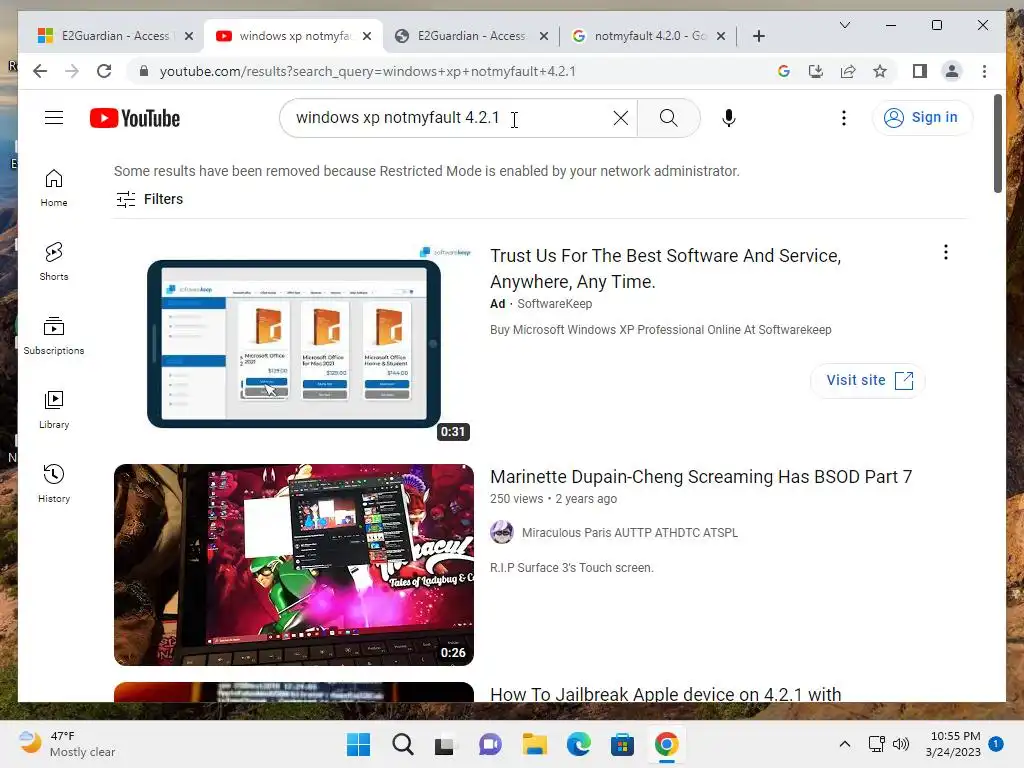Reload the page
This screenshot has height=768, width=1024.
(x=104, y=71)
